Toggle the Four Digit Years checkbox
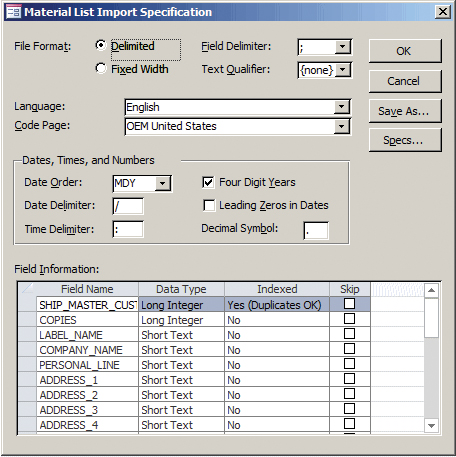Screen dimensions: 456x457 tap(208, 183)
